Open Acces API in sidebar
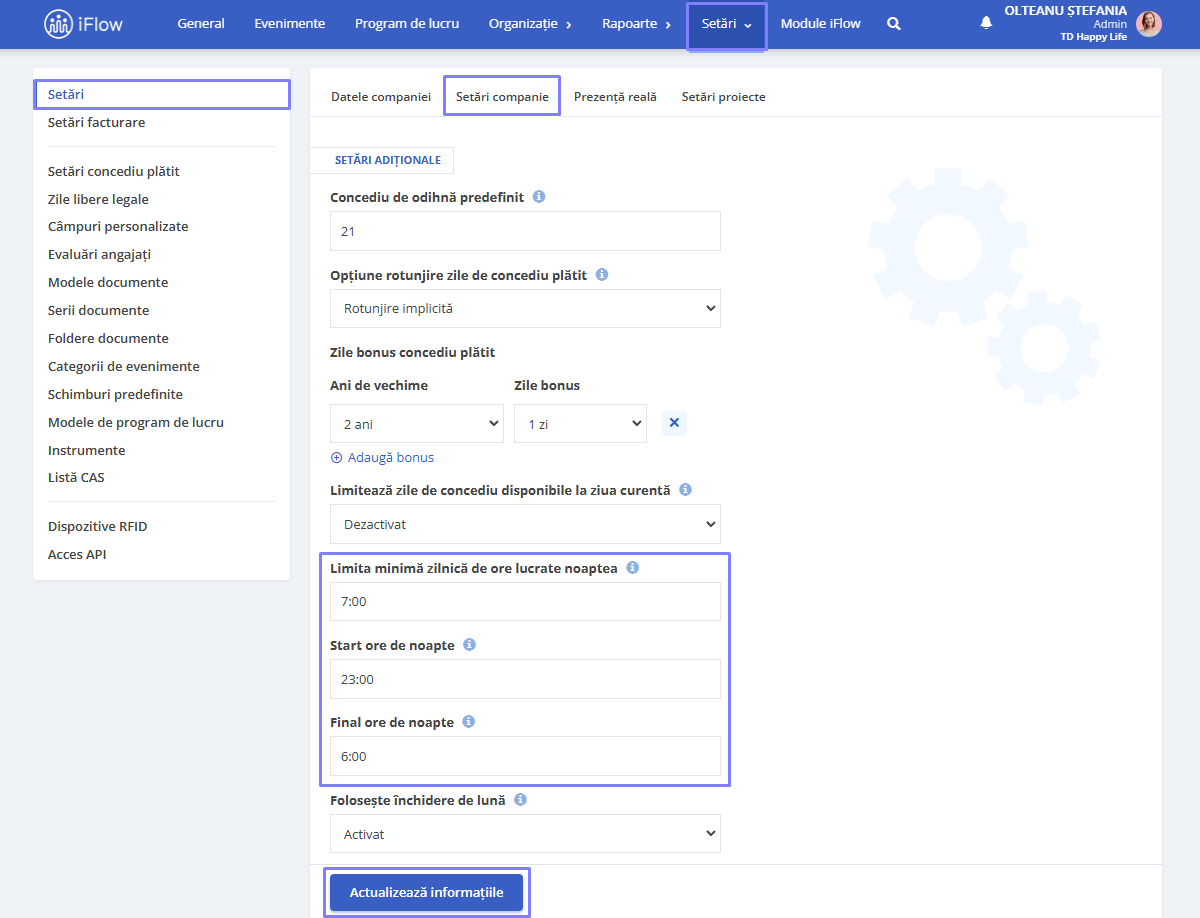The height and width of the screenshot is (918, 1200). click(77, 554)
